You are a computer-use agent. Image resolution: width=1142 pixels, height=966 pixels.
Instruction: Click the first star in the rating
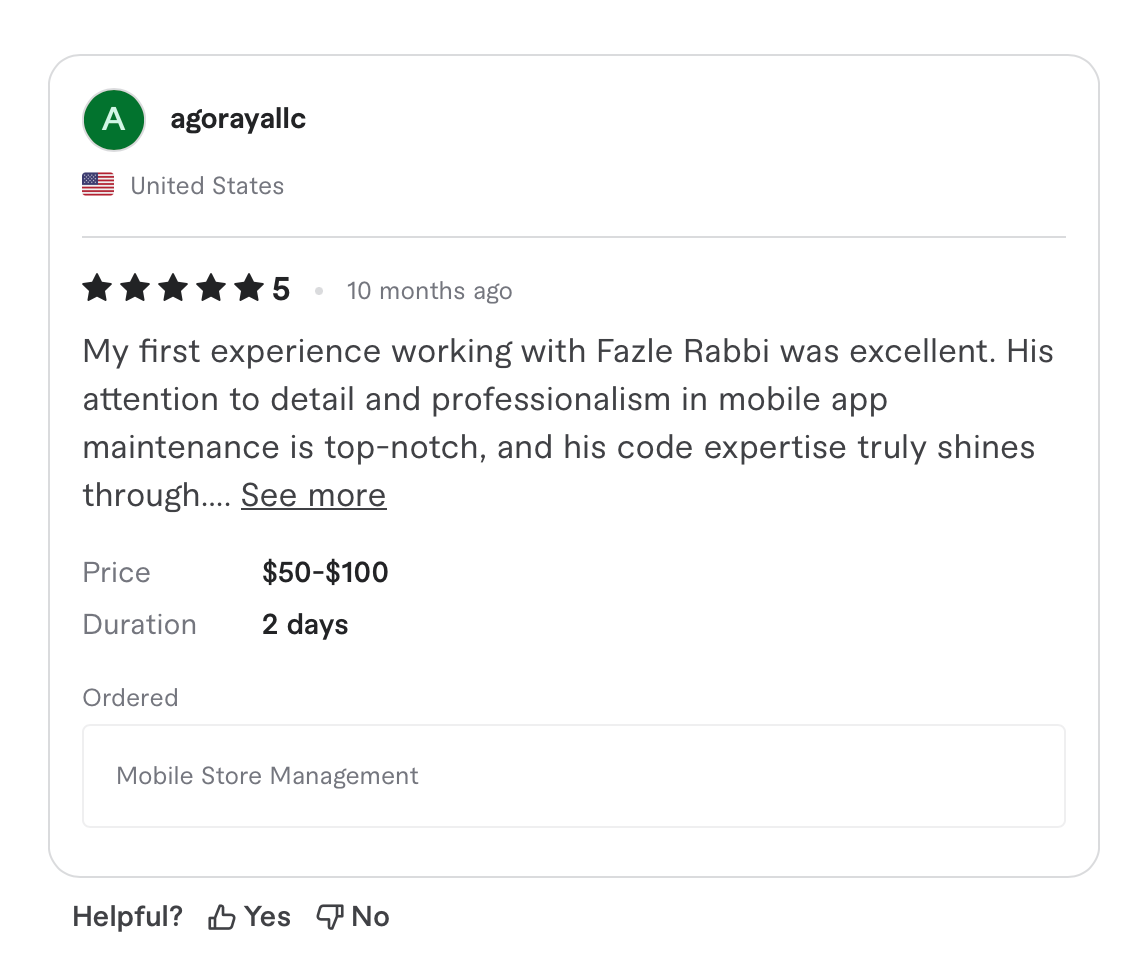(96, 288)
